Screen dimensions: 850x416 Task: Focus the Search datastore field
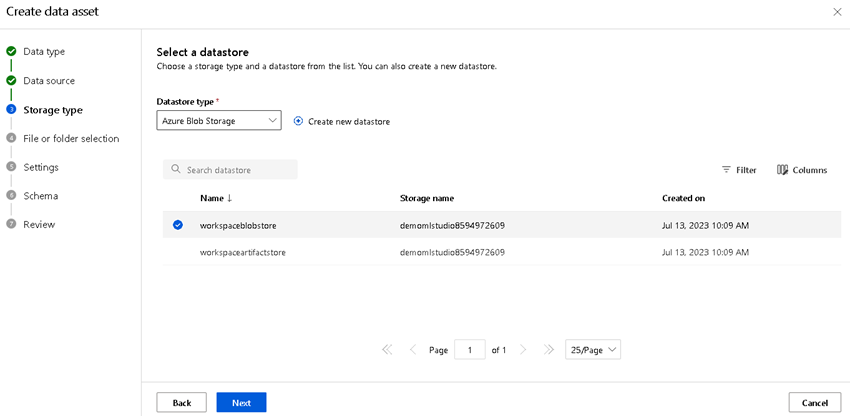tap(230, 170)
